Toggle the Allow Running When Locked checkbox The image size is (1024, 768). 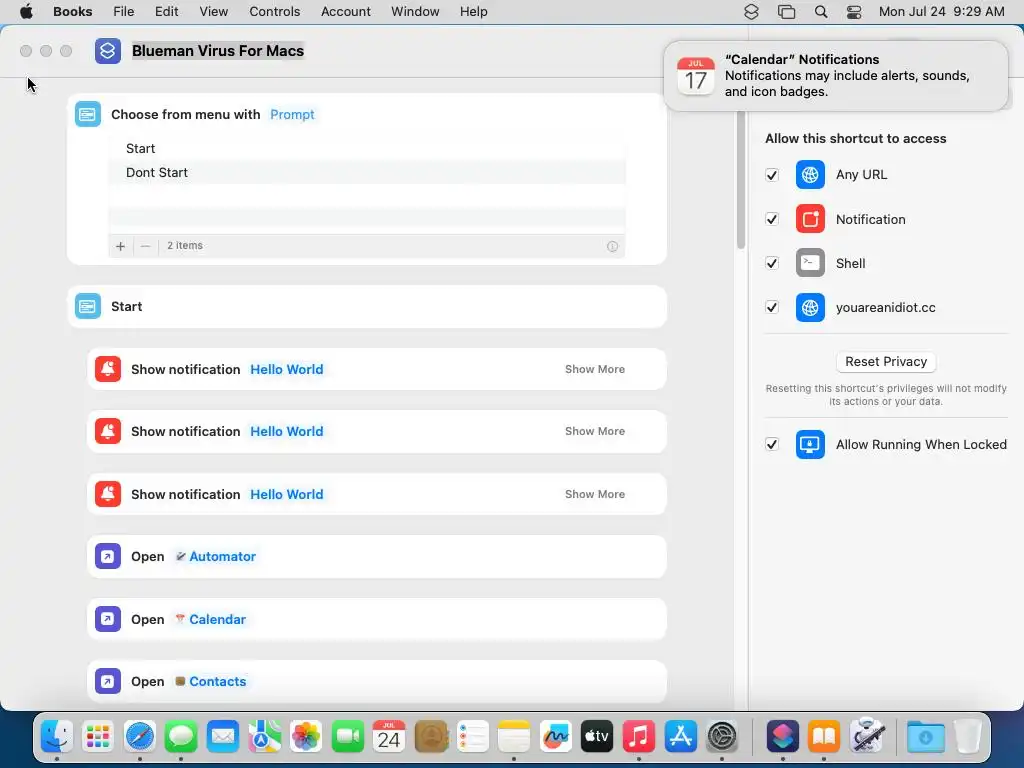(772, 444)
